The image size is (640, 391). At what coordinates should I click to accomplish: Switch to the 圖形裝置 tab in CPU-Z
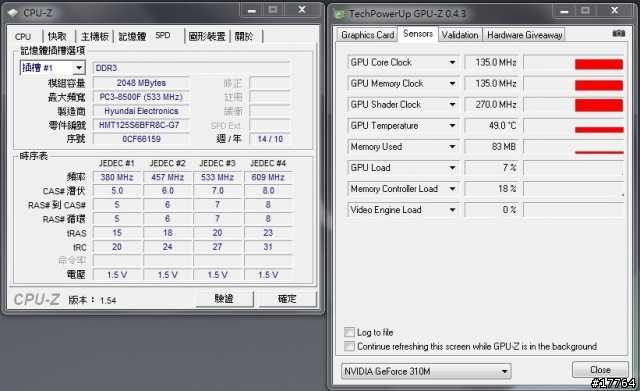(x=207, y=37)
